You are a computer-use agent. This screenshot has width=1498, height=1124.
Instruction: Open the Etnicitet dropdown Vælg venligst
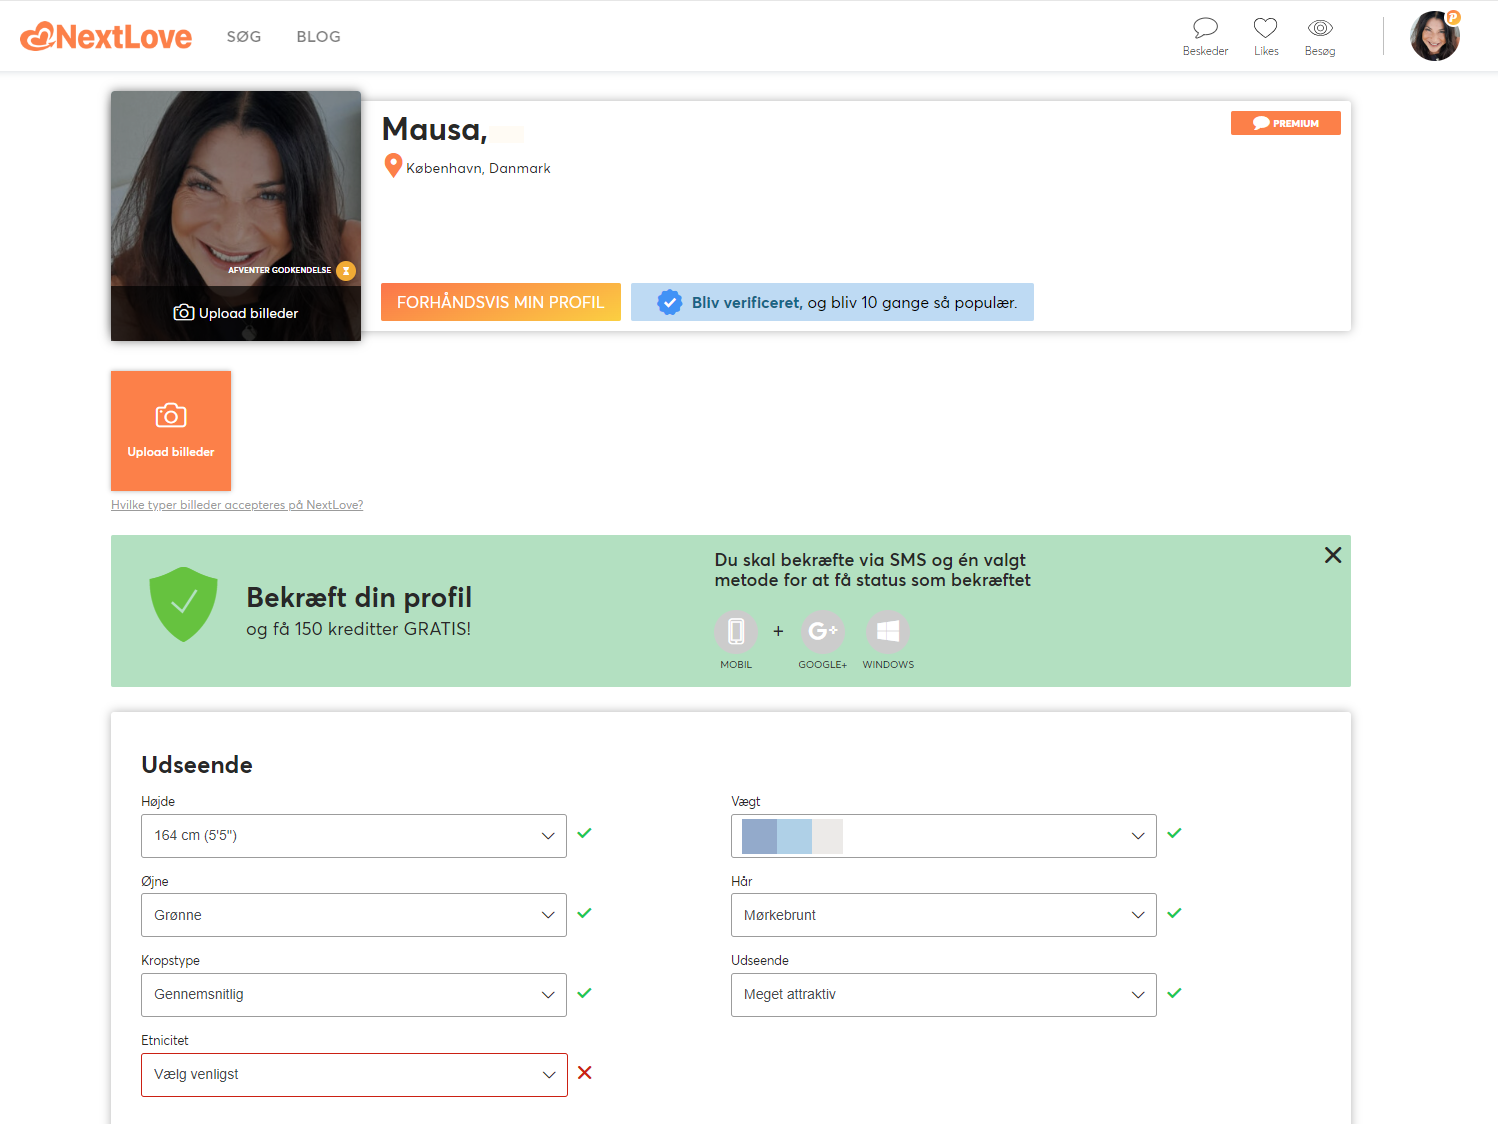[x=354, y=1075]
